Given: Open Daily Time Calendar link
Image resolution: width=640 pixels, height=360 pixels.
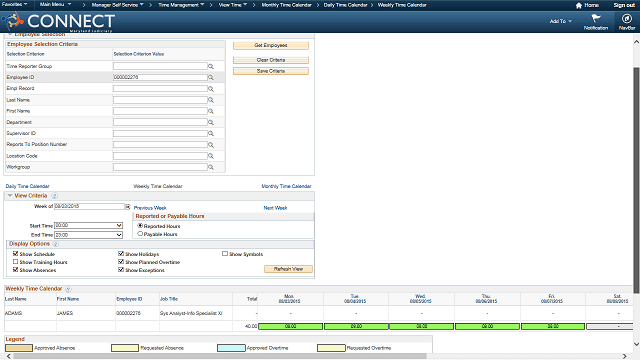Looking at the screenshot, I should [27, 186].
